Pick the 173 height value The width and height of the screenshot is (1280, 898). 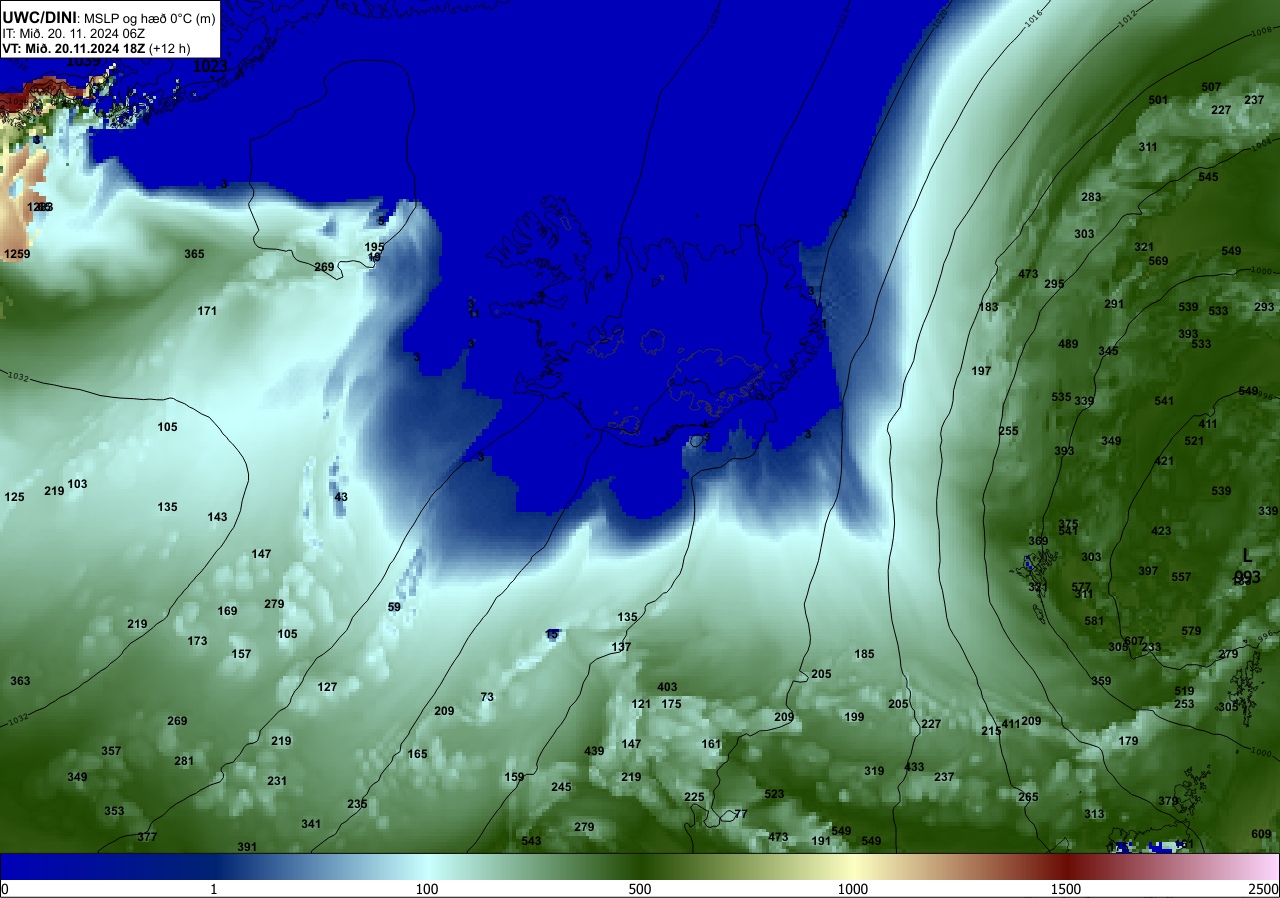point(197,641)
